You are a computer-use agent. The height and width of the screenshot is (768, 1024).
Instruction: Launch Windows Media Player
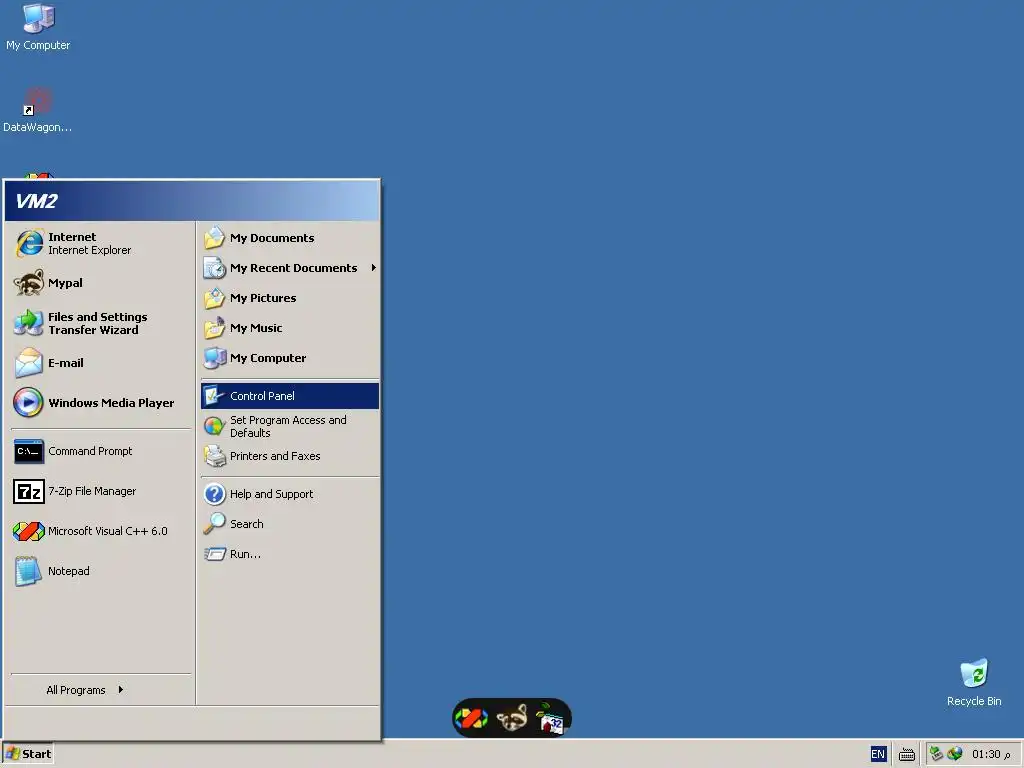(x=101, y=402)
